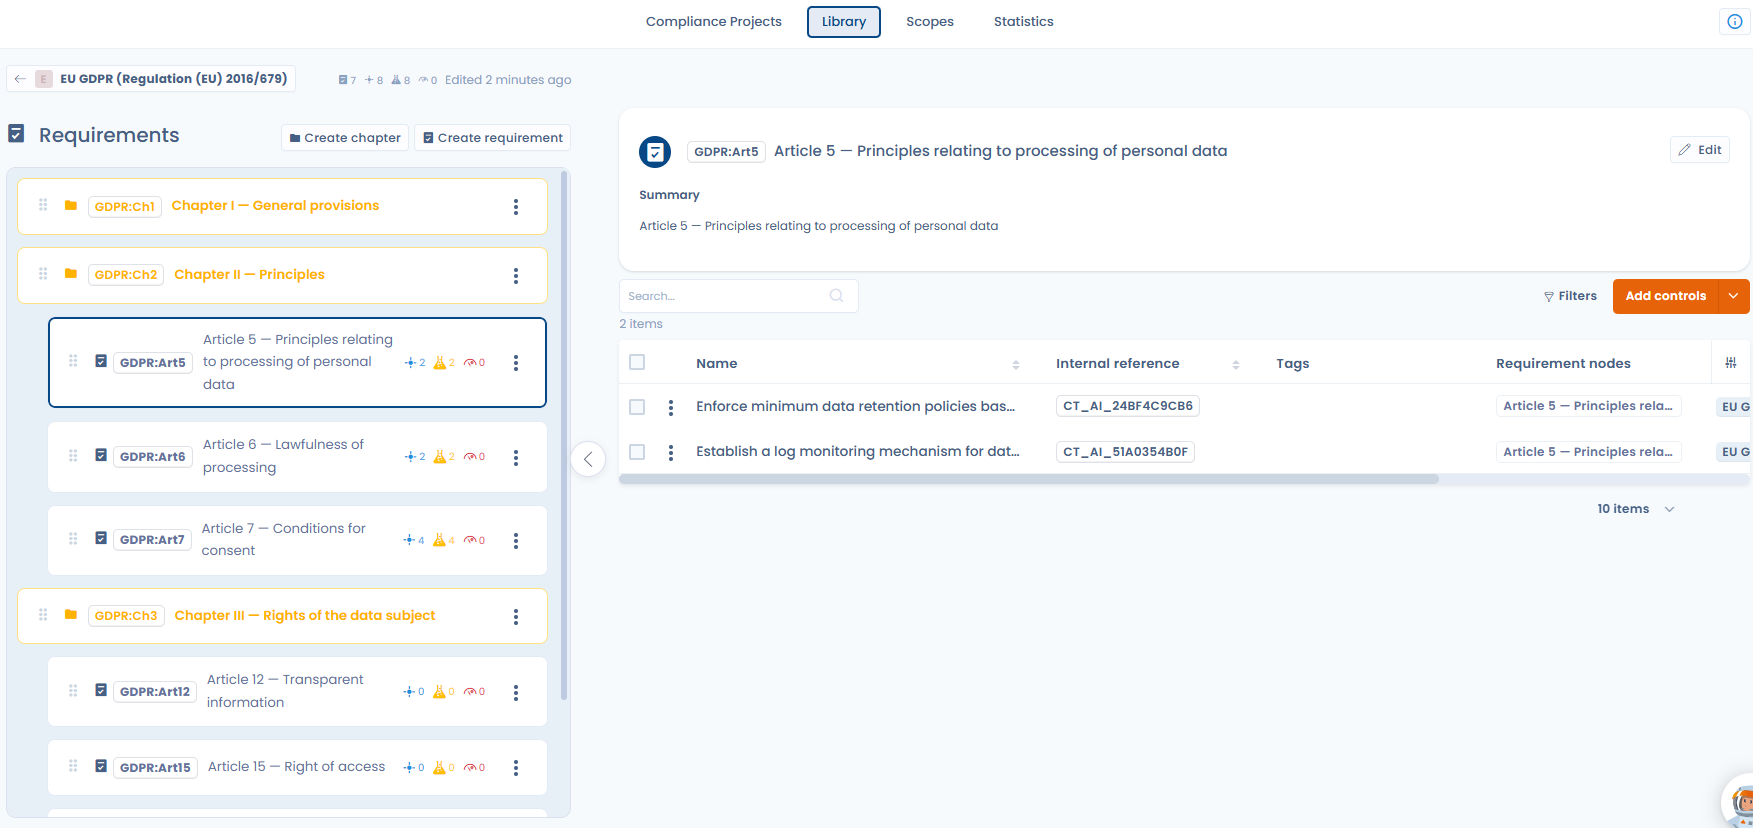Screen dimensions: 1753x828
Task: Select Article 7 — Conditions for consent
Action: (x=298, y=540)
